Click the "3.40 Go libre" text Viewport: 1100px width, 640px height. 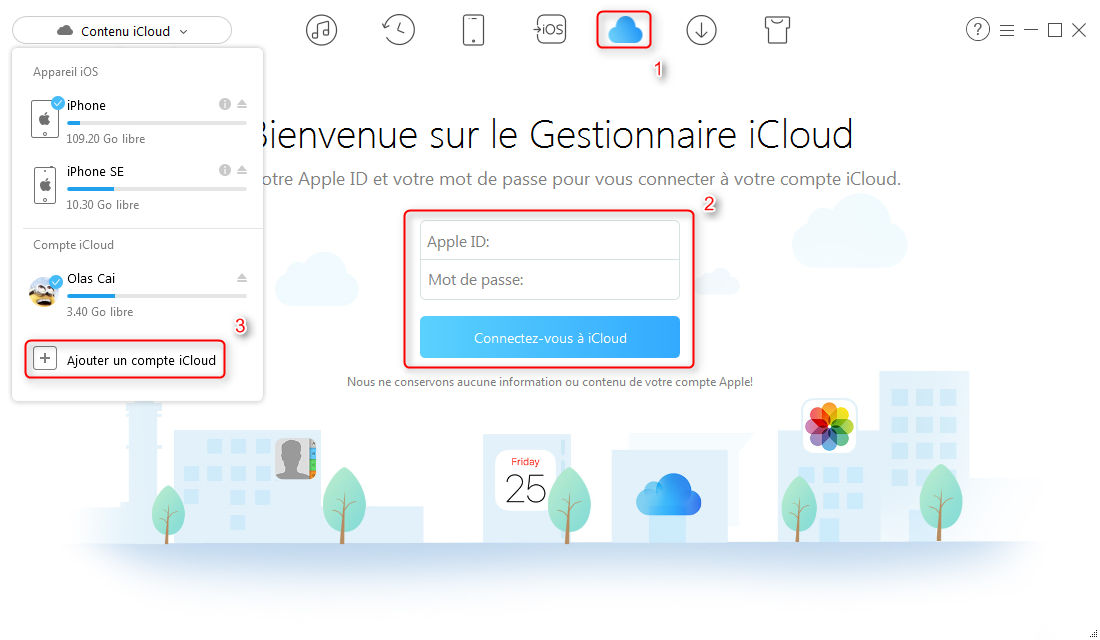click(x=100, y=312)
